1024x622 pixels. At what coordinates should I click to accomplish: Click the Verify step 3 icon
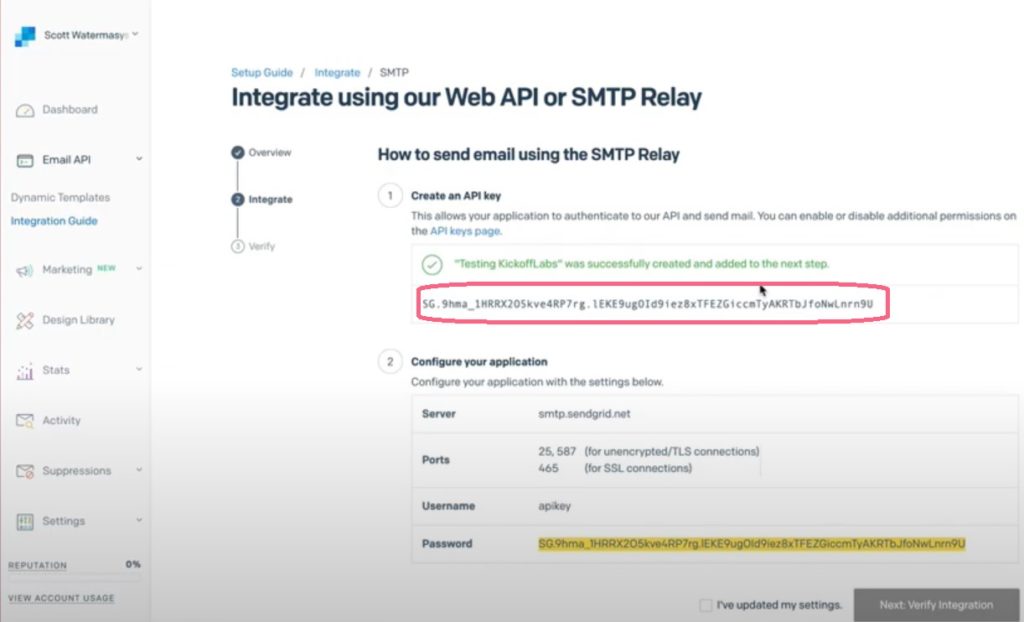(238, 246)
